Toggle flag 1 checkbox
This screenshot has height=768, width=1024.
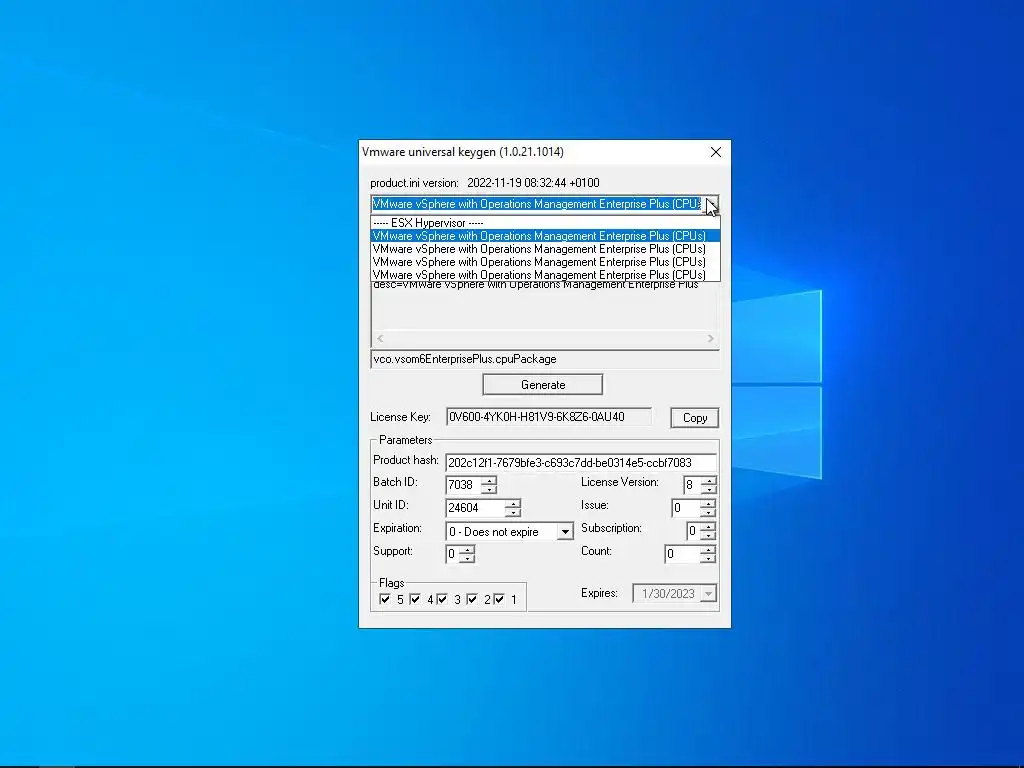499,599
